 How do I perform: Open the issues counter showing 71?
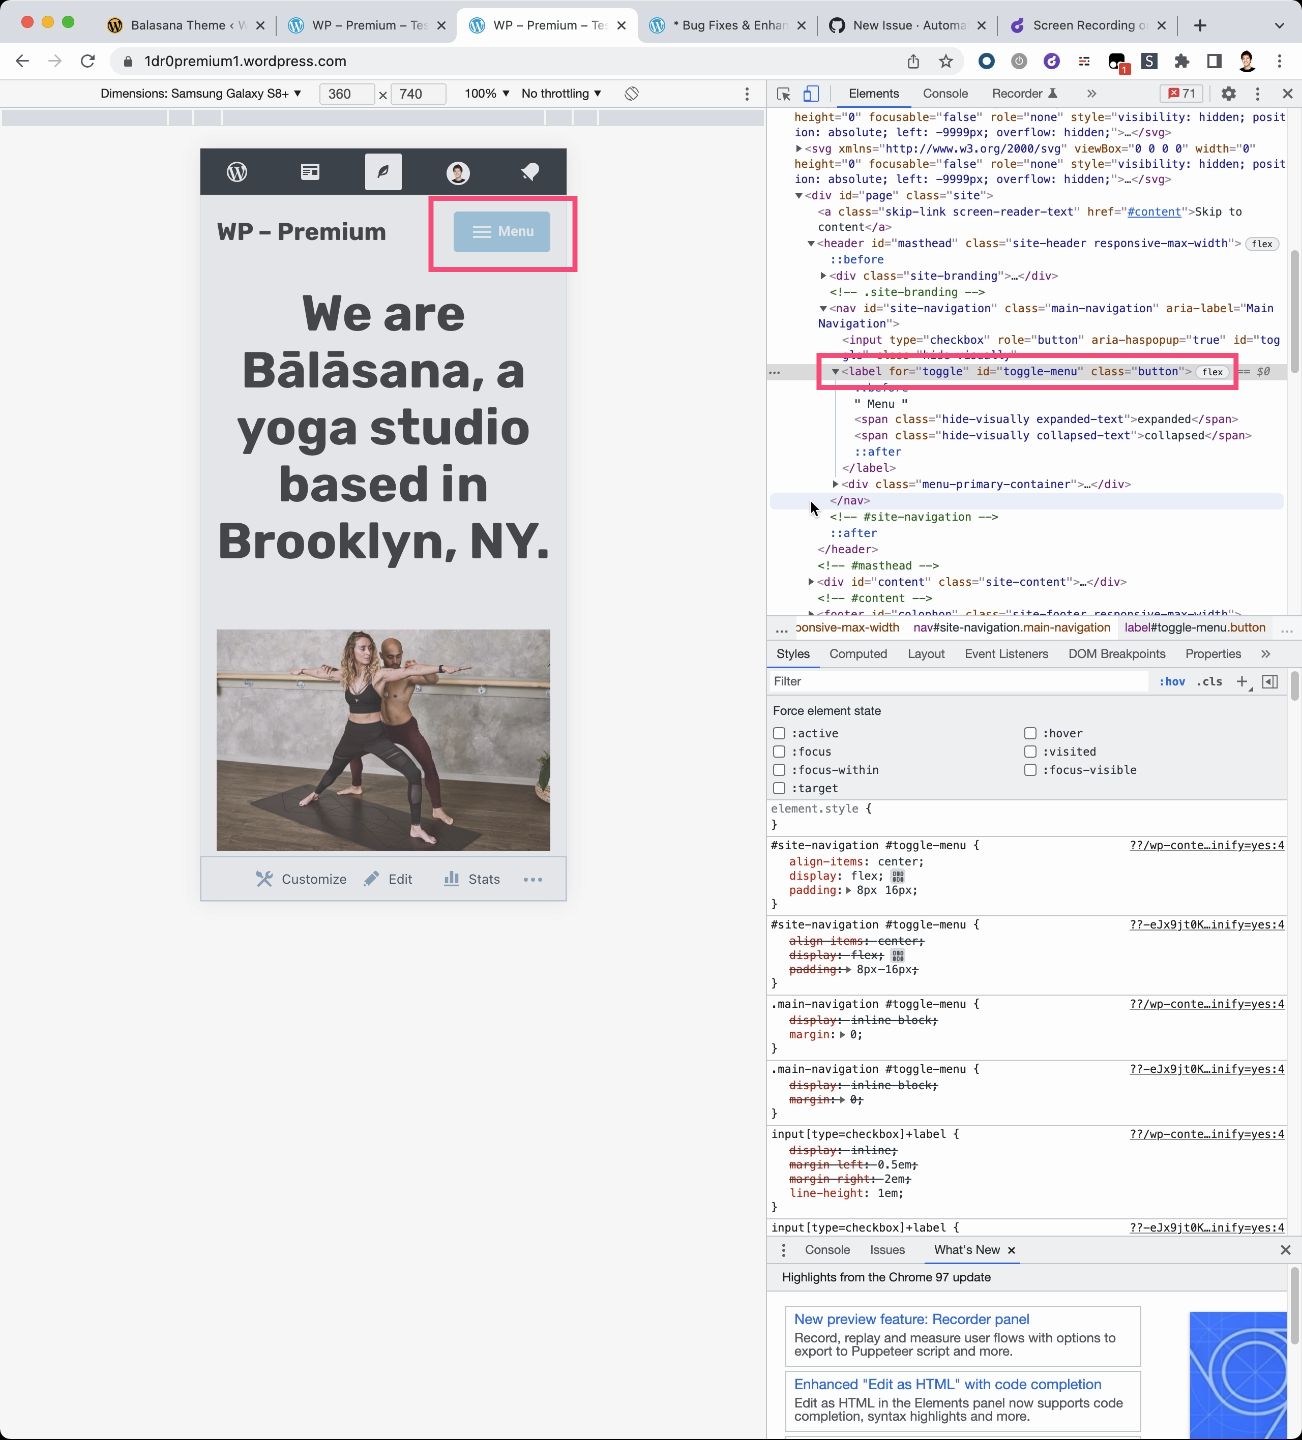1181,93
